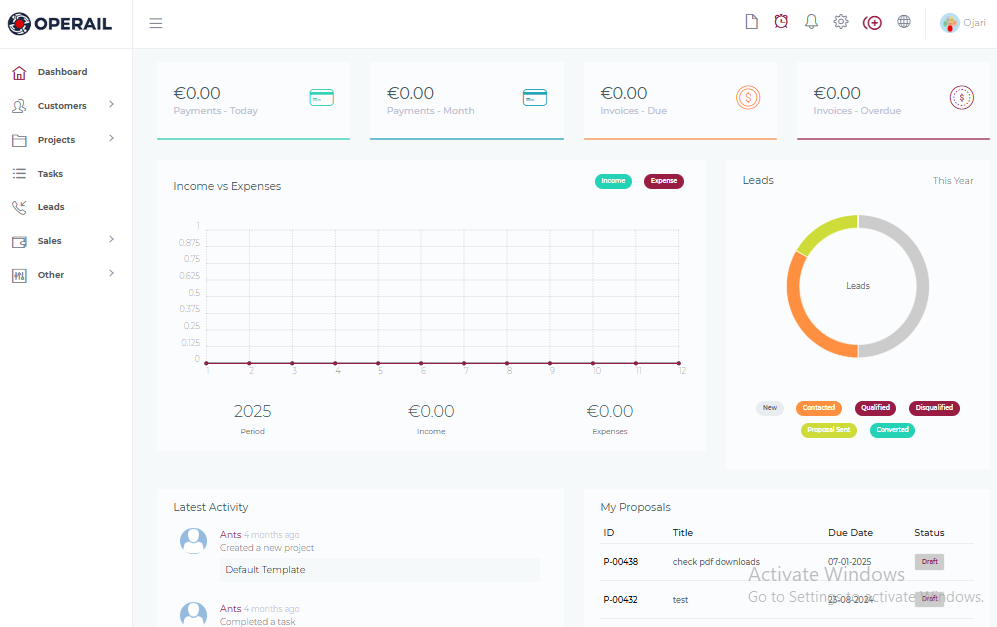Open proposal P-00438 link
Image resolution: width=997 pixels, height=627 pixels.
pos(620,562)
